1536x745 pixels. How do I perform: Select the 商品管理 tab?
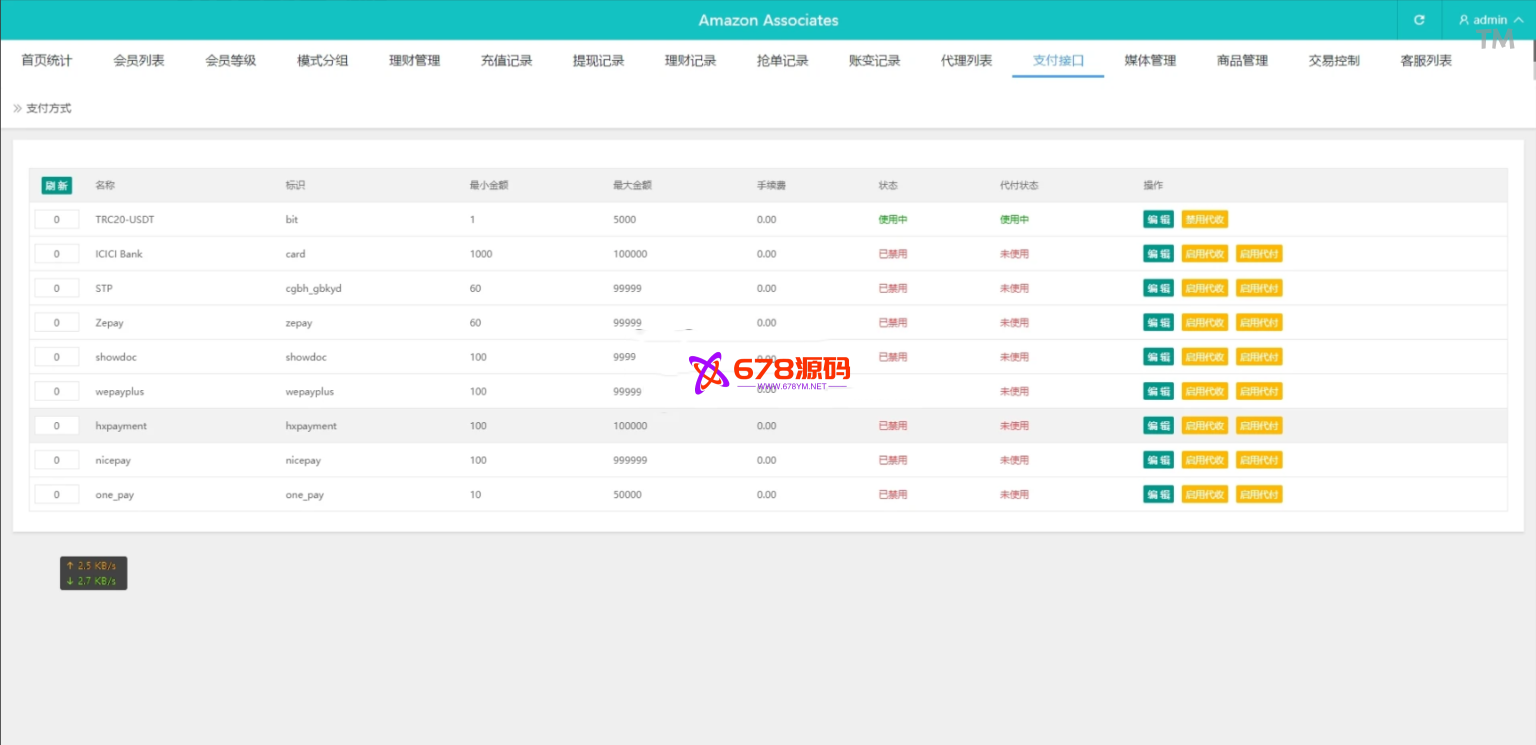(1242, 61)
